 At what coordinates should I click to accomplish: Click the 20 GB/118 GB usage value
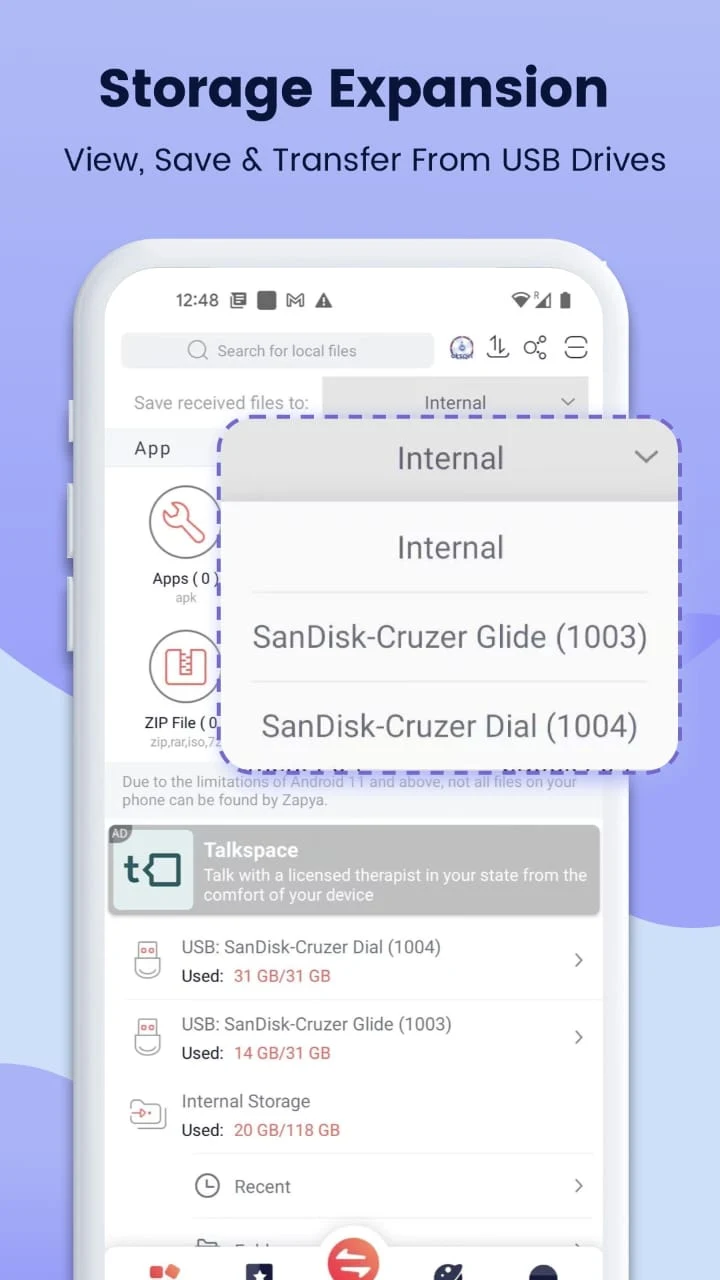(x=287, y=1130)
